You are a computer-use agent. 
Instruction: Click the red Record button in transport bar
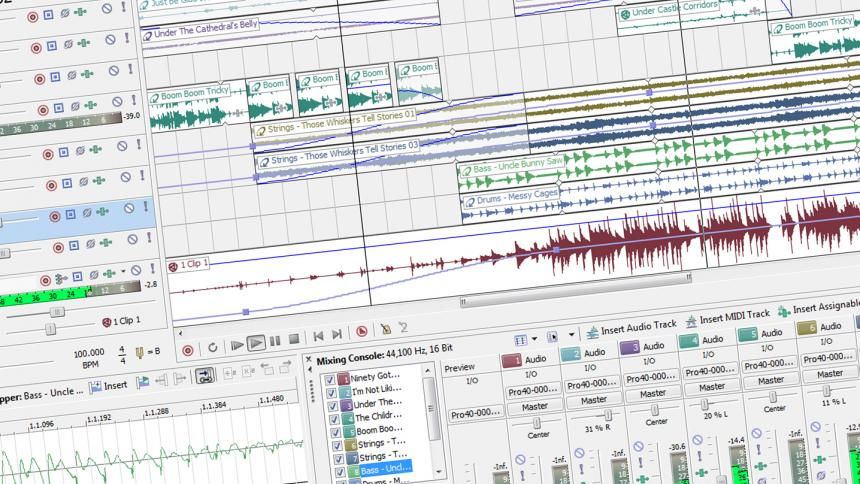188,350
